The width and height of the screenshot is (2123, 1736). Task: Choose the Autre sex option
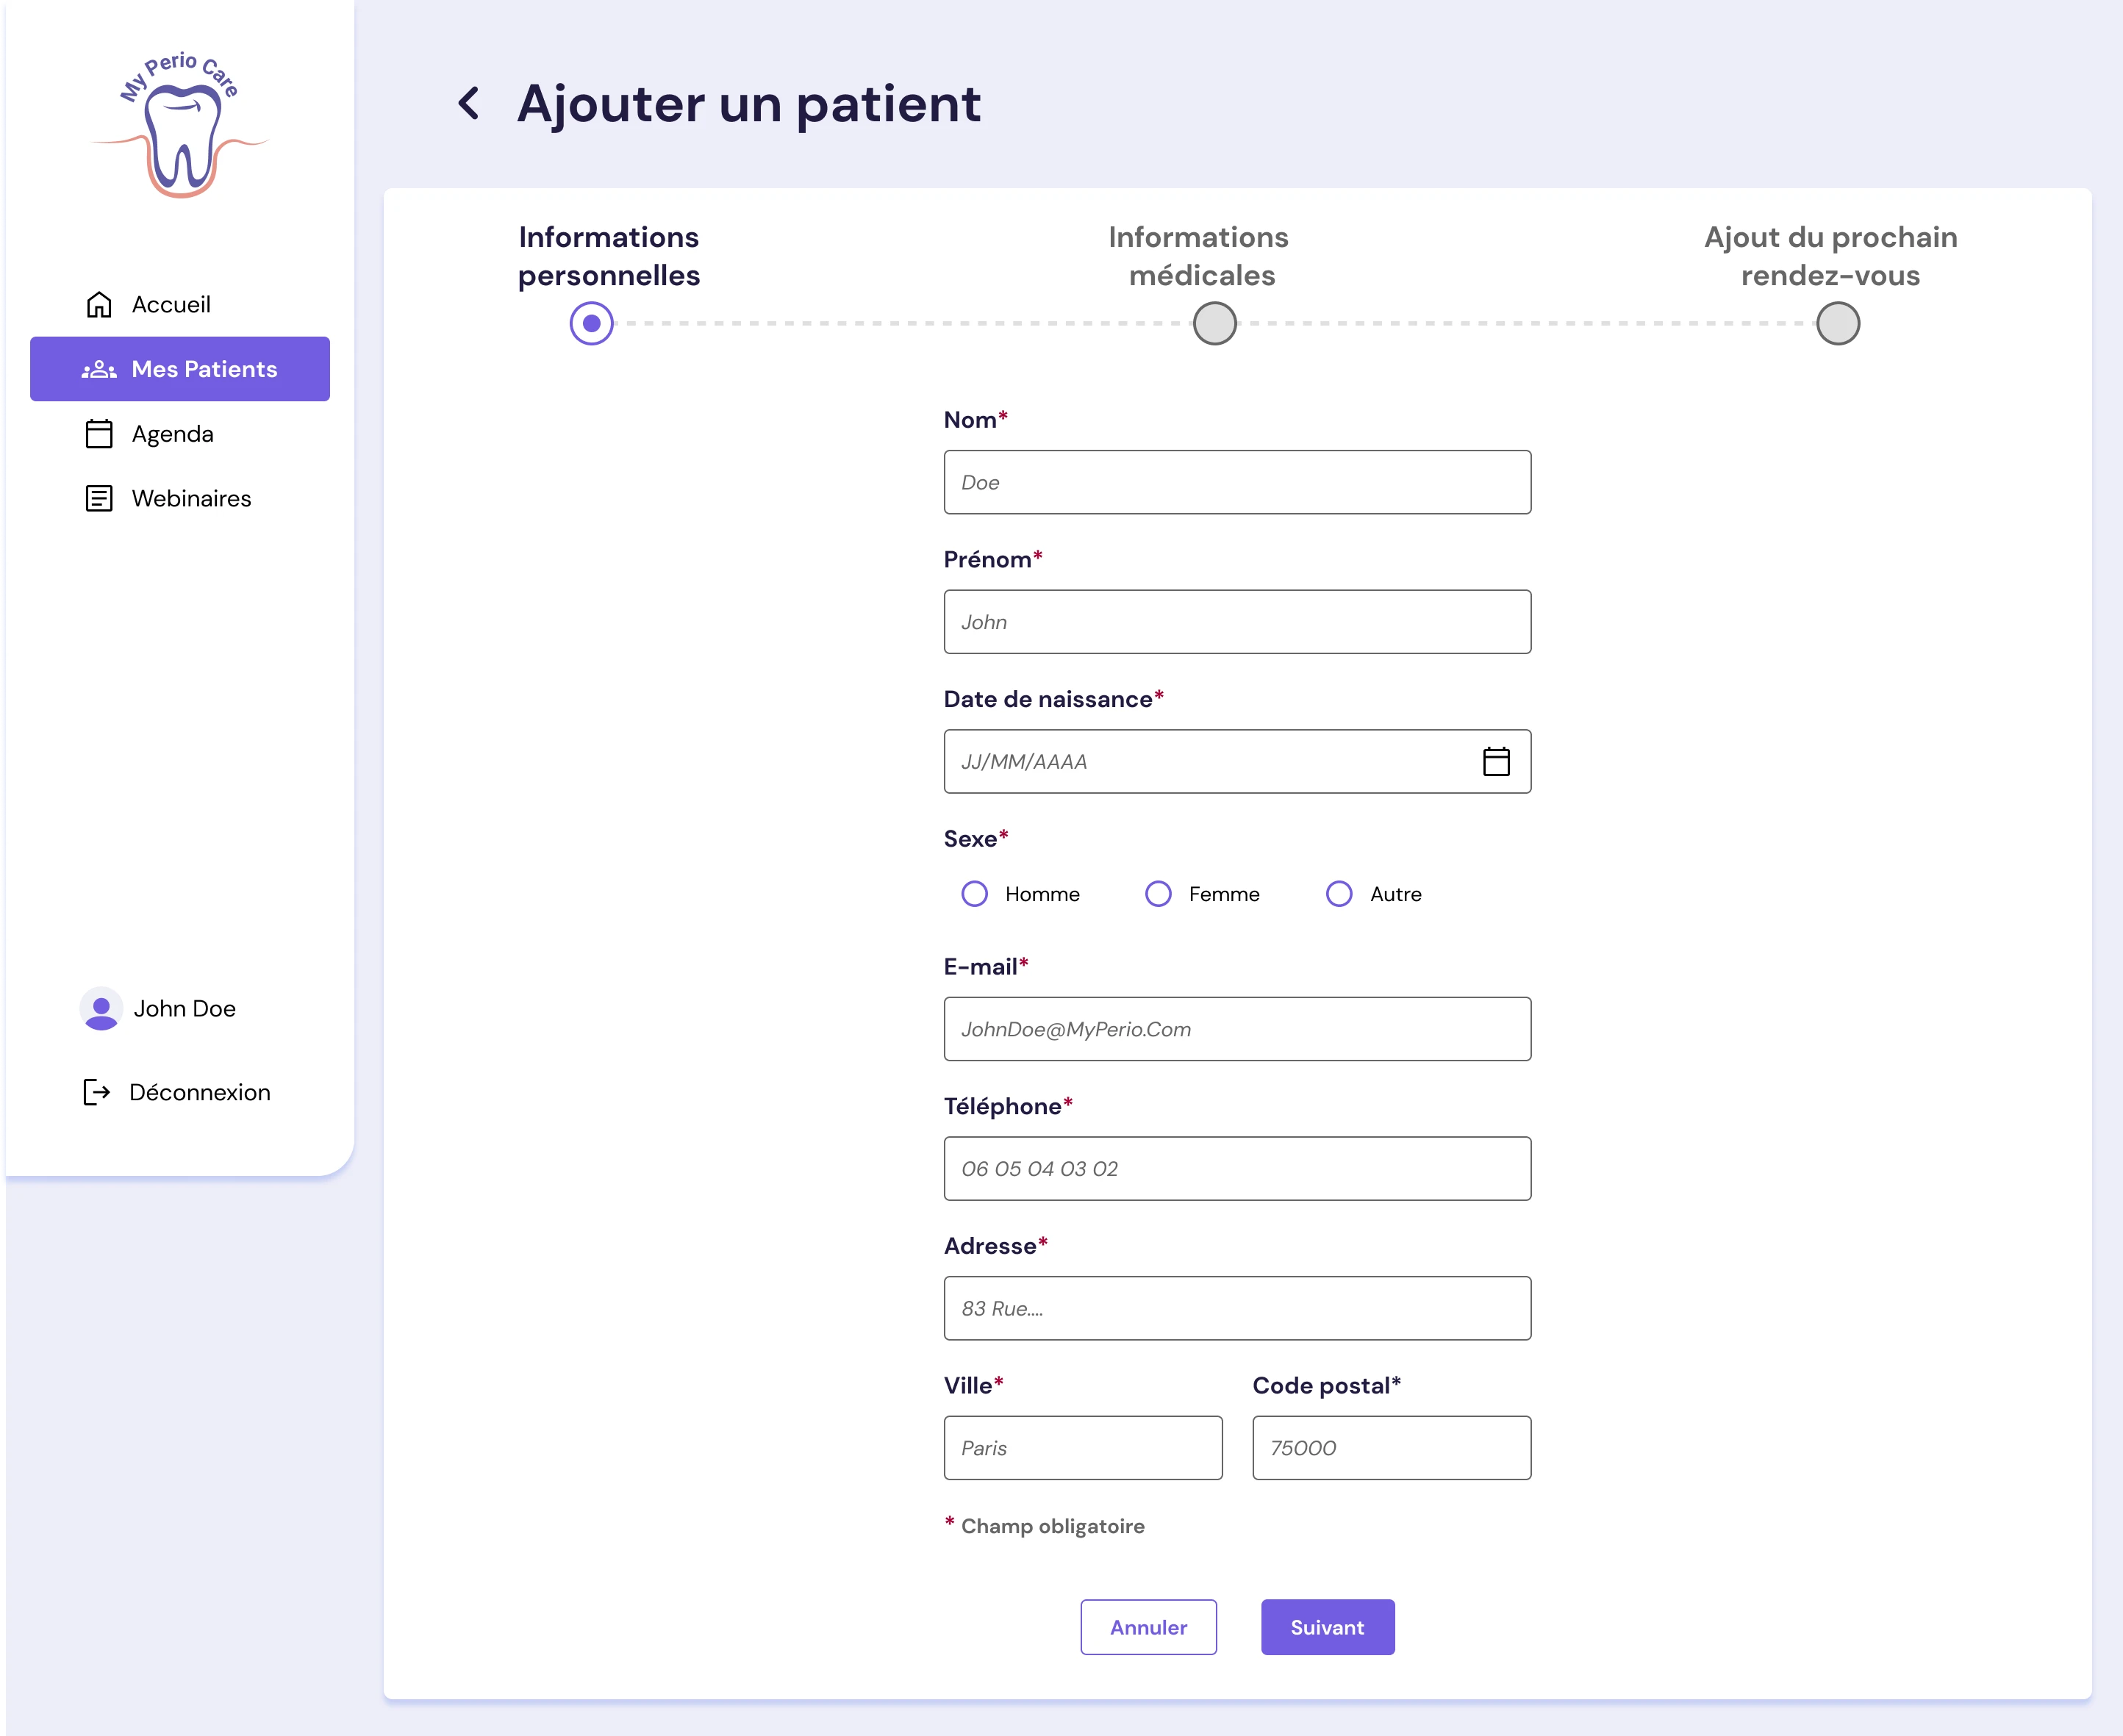[1339, 893]
